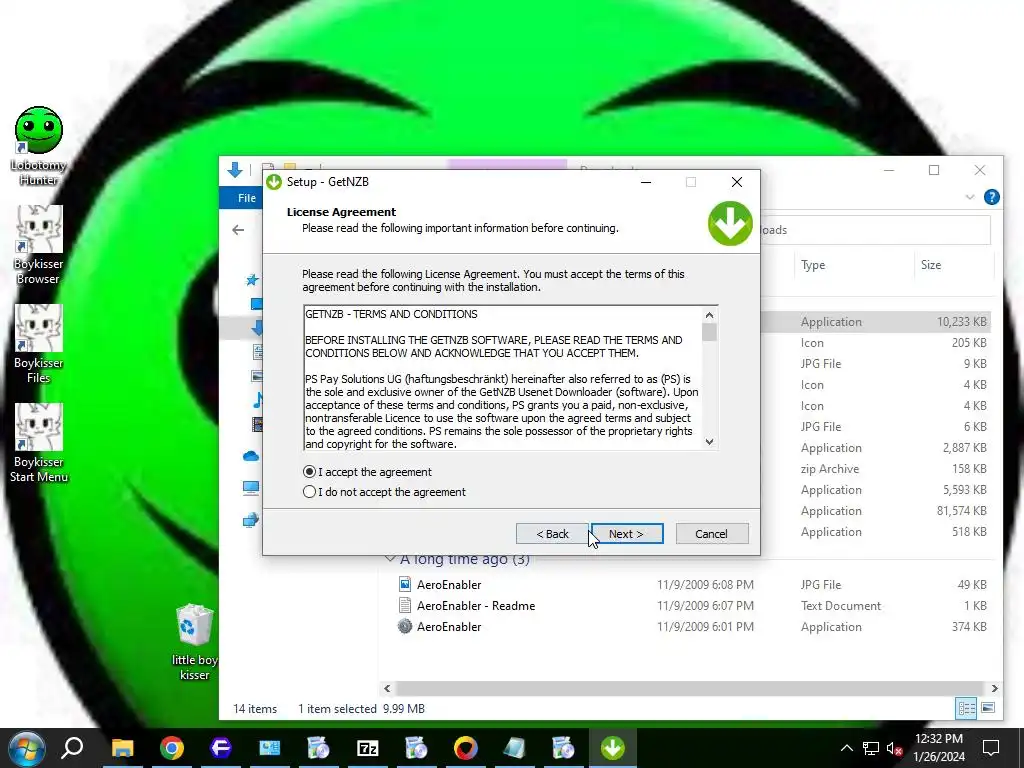Image resolution: width=1024 pixels, height=768 pixels.
Task: Click the Explorer back navigation arrow
Action: tap(238, 230)
